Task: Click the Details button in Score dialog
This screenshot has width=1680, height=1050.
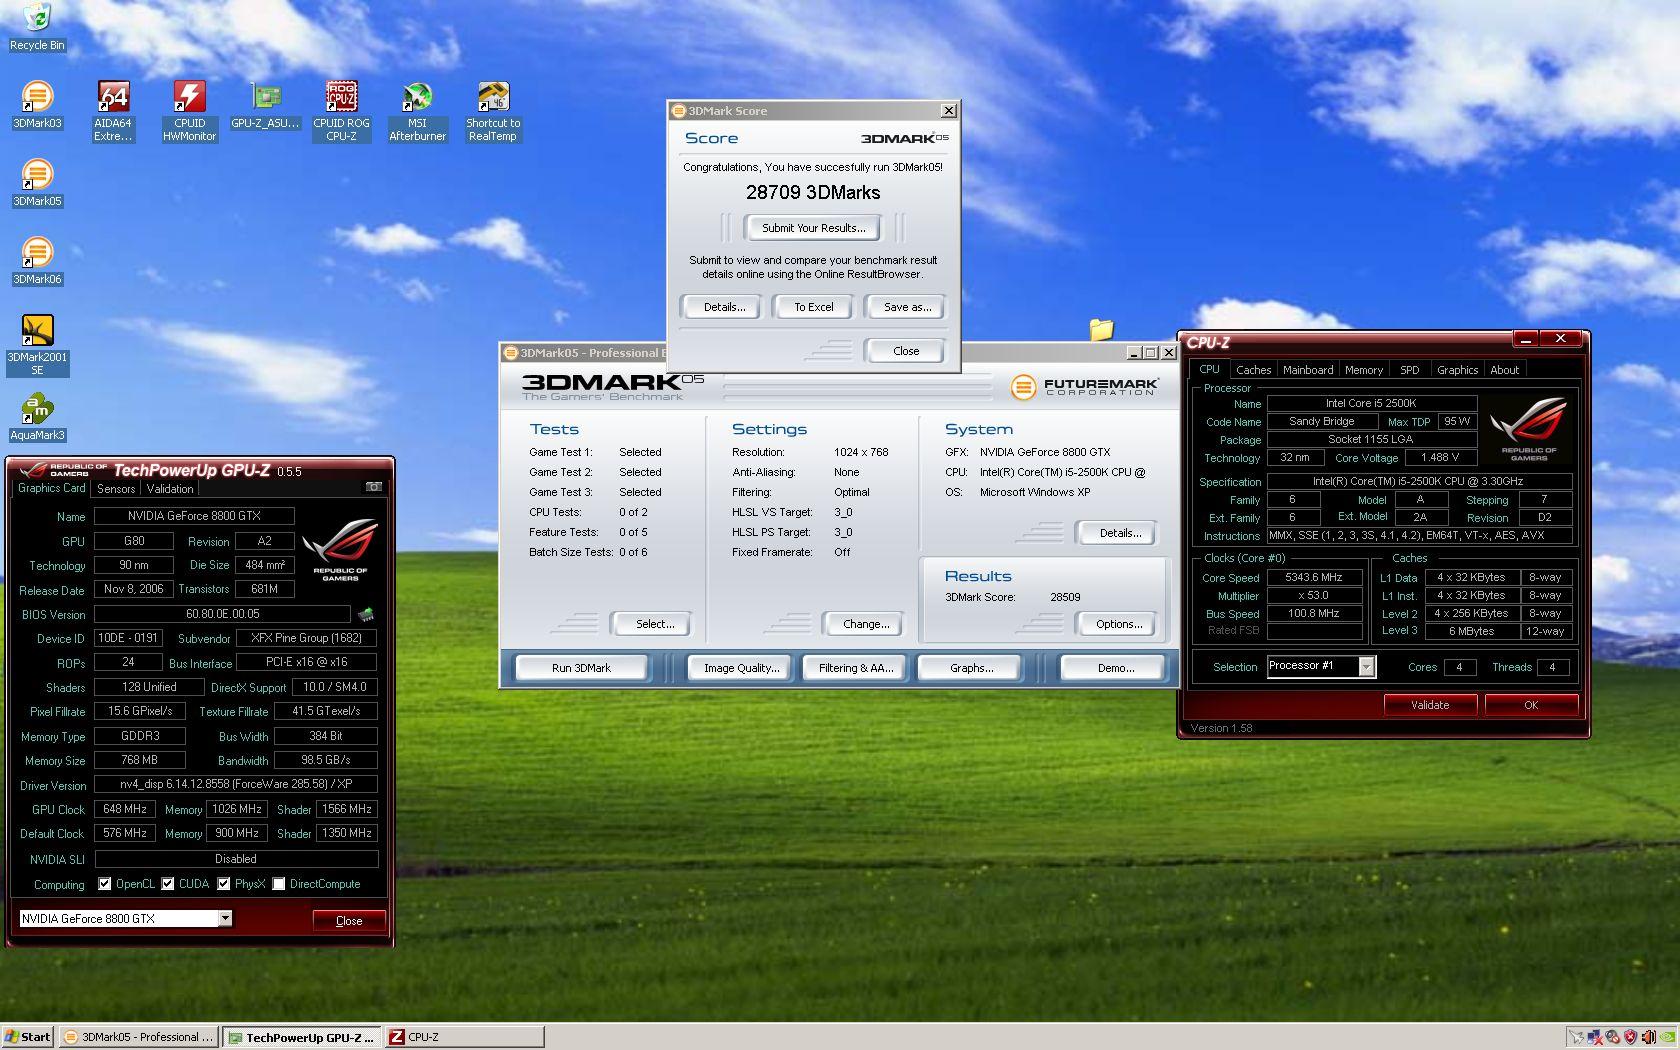Action: [x=724, y=307]
